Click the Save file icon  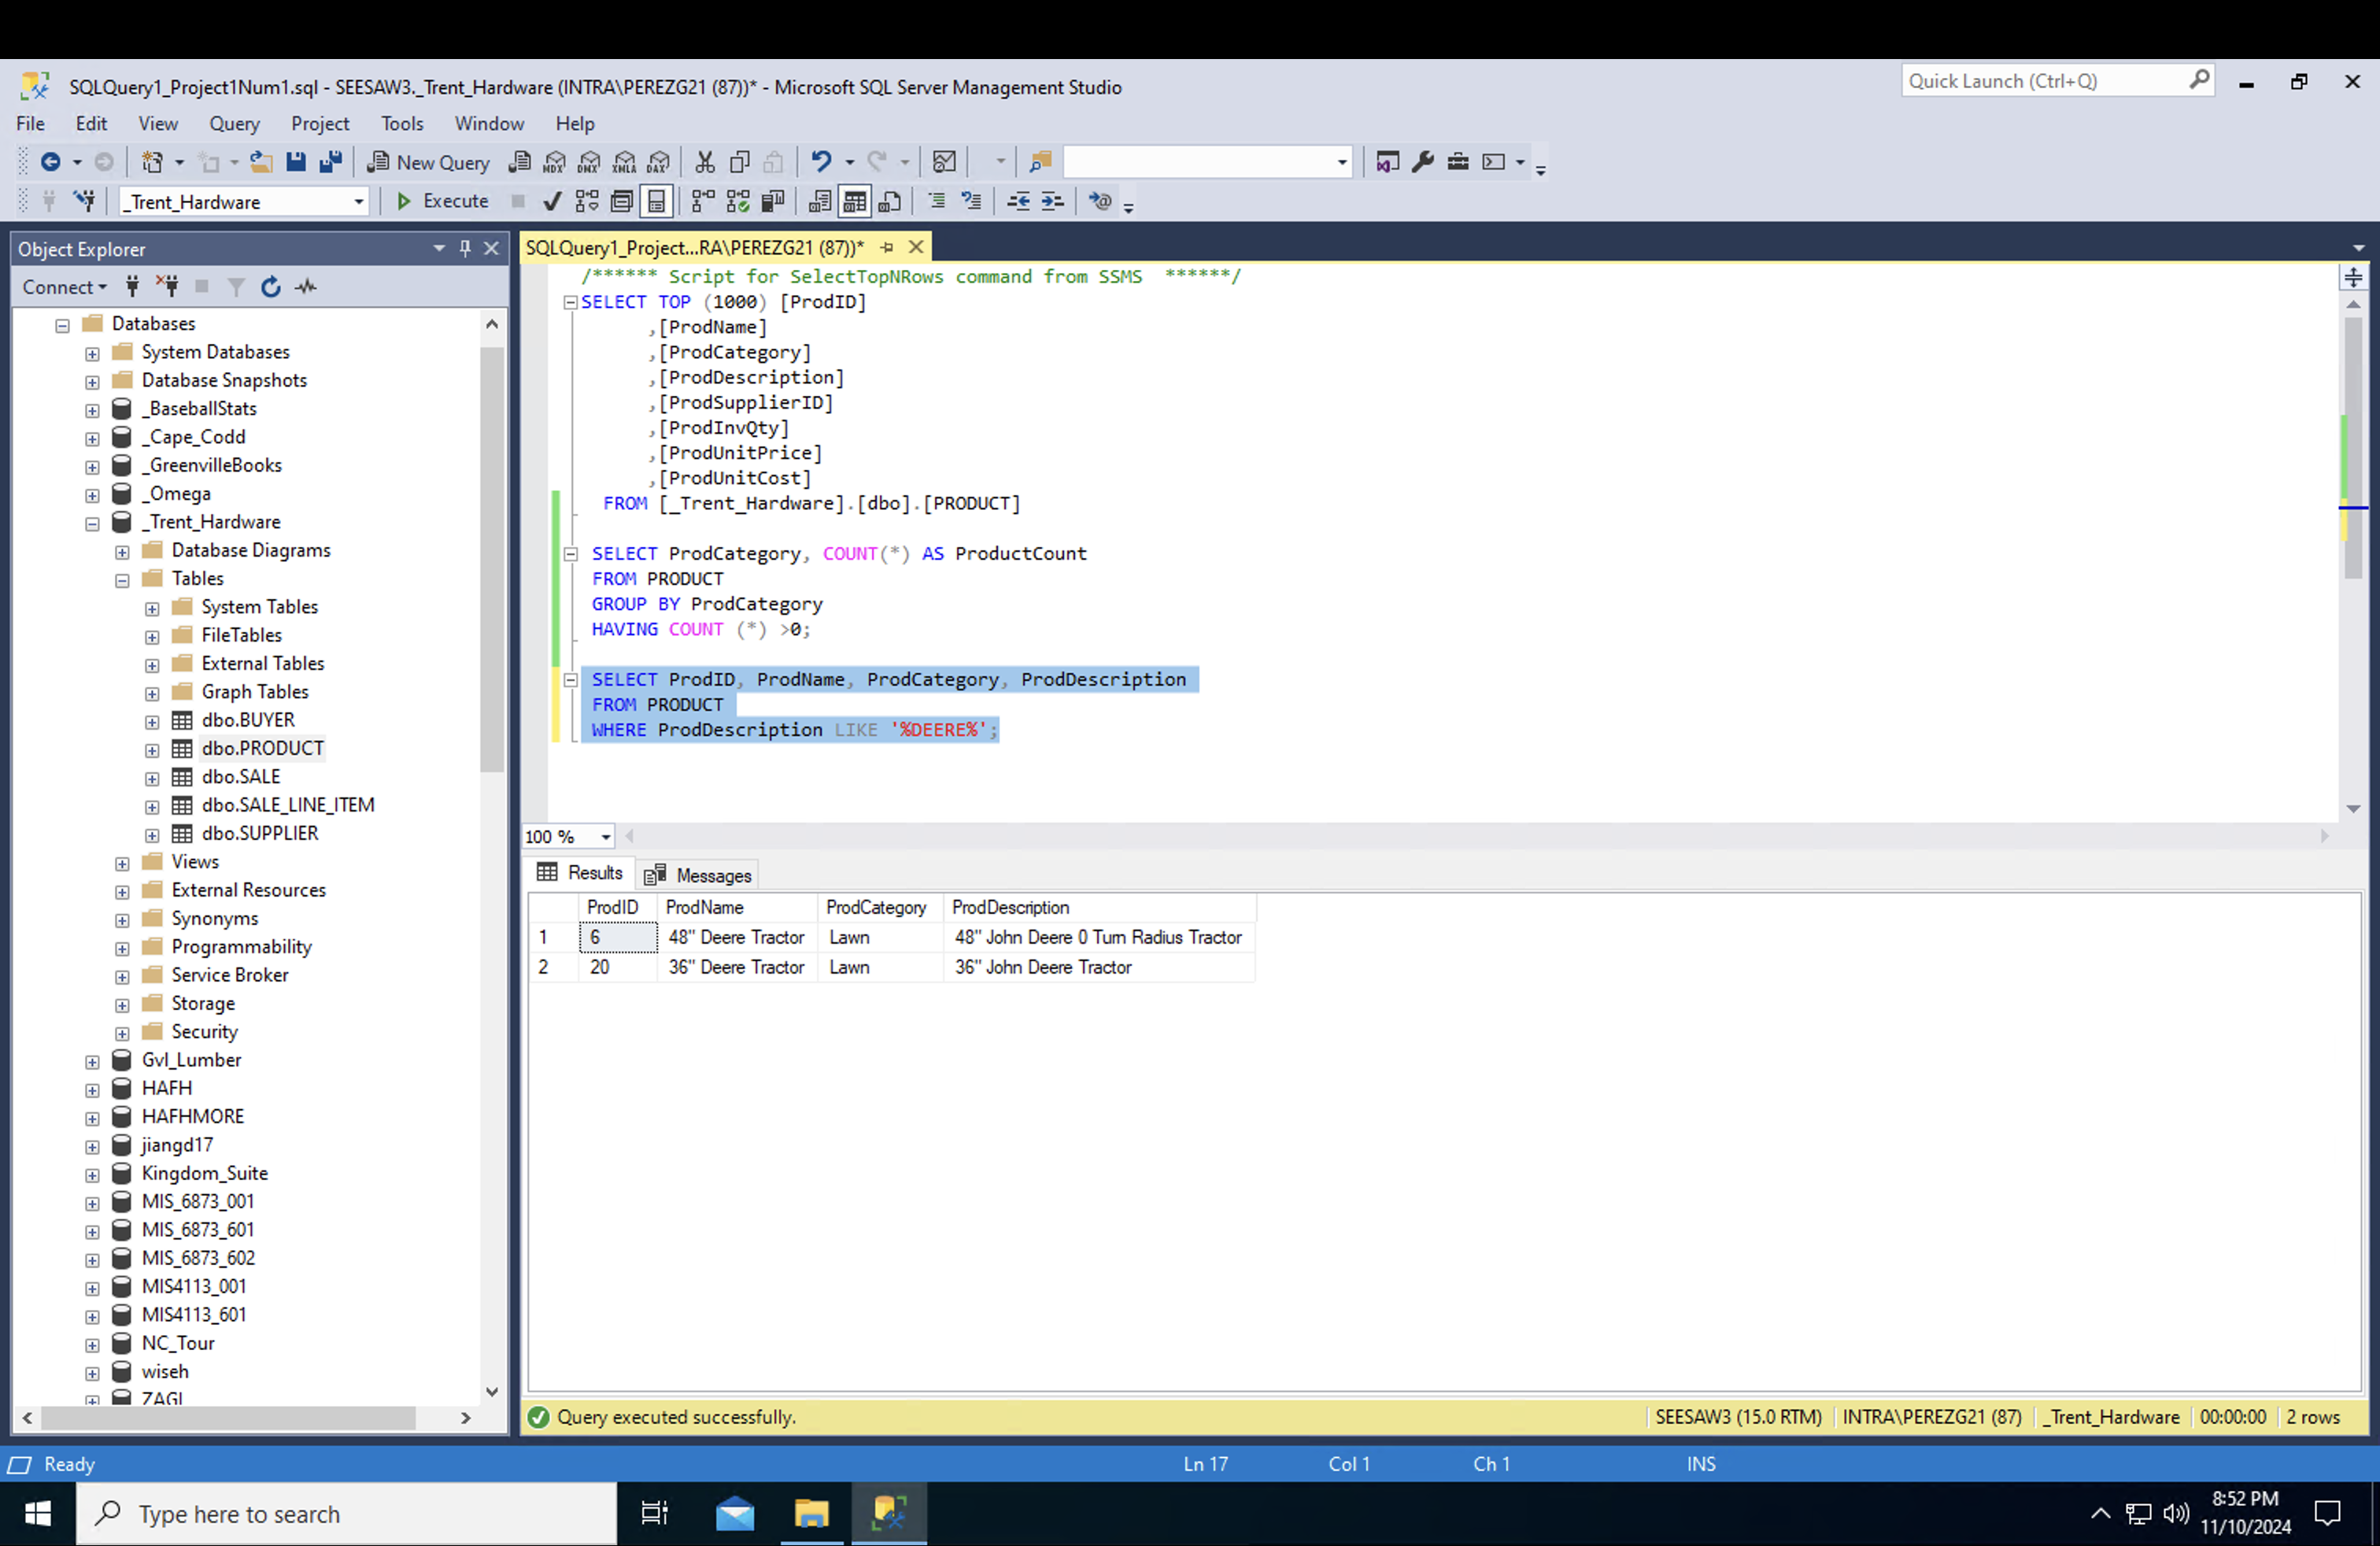[x=296, y=162]
